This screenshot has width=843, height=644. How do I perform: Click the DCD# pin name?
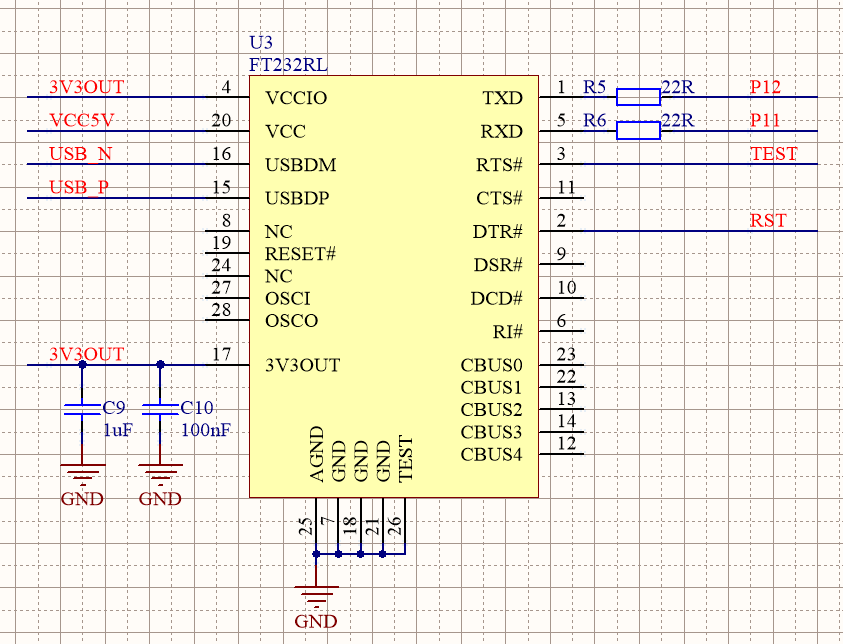pyautogui.click(x=497, y=298)
